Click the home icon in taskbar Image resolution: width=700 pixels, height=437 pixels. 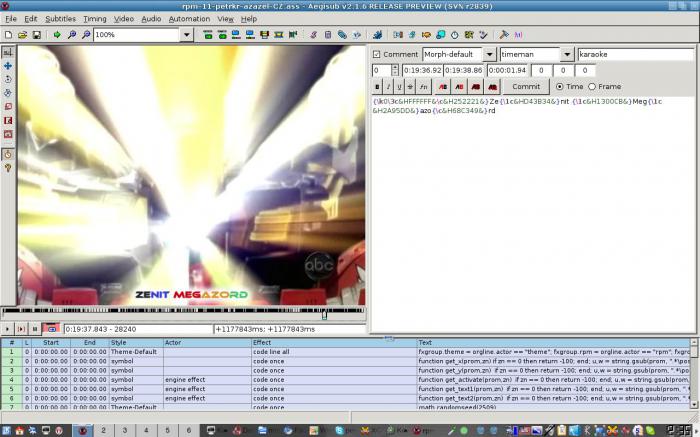tap(19, 431)
